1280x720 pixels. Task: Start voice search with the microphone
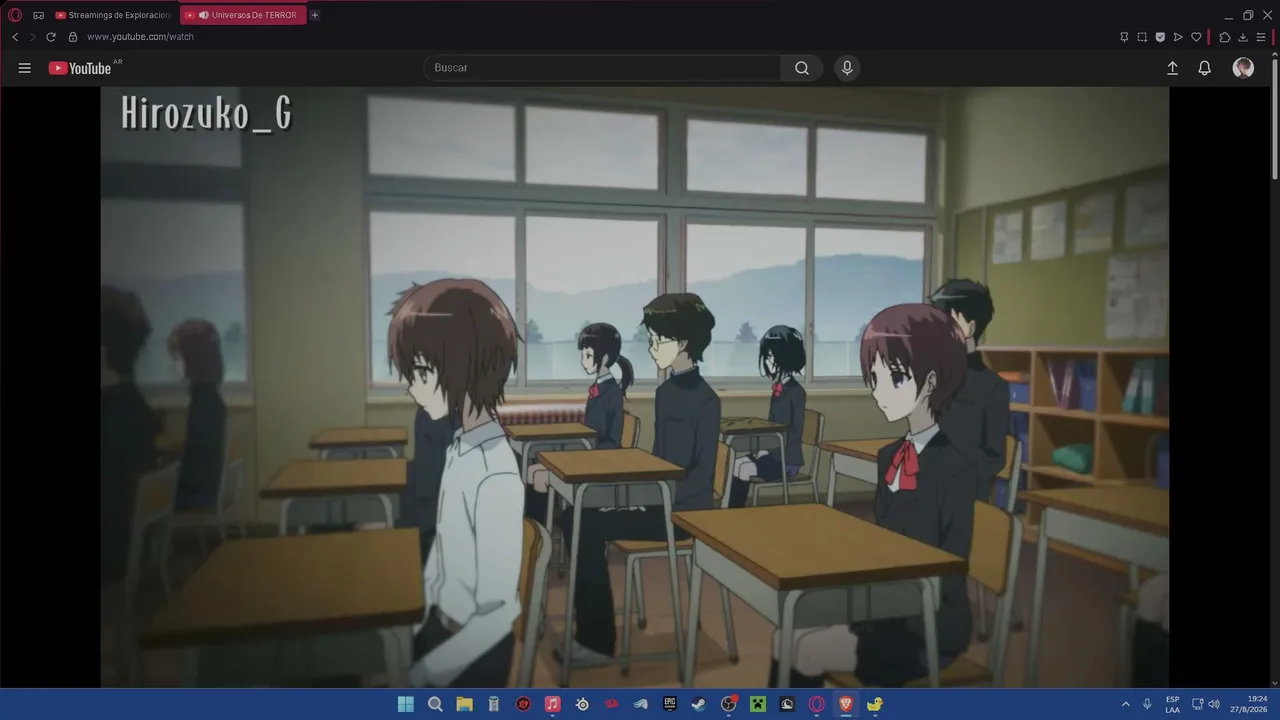[847, 68]
